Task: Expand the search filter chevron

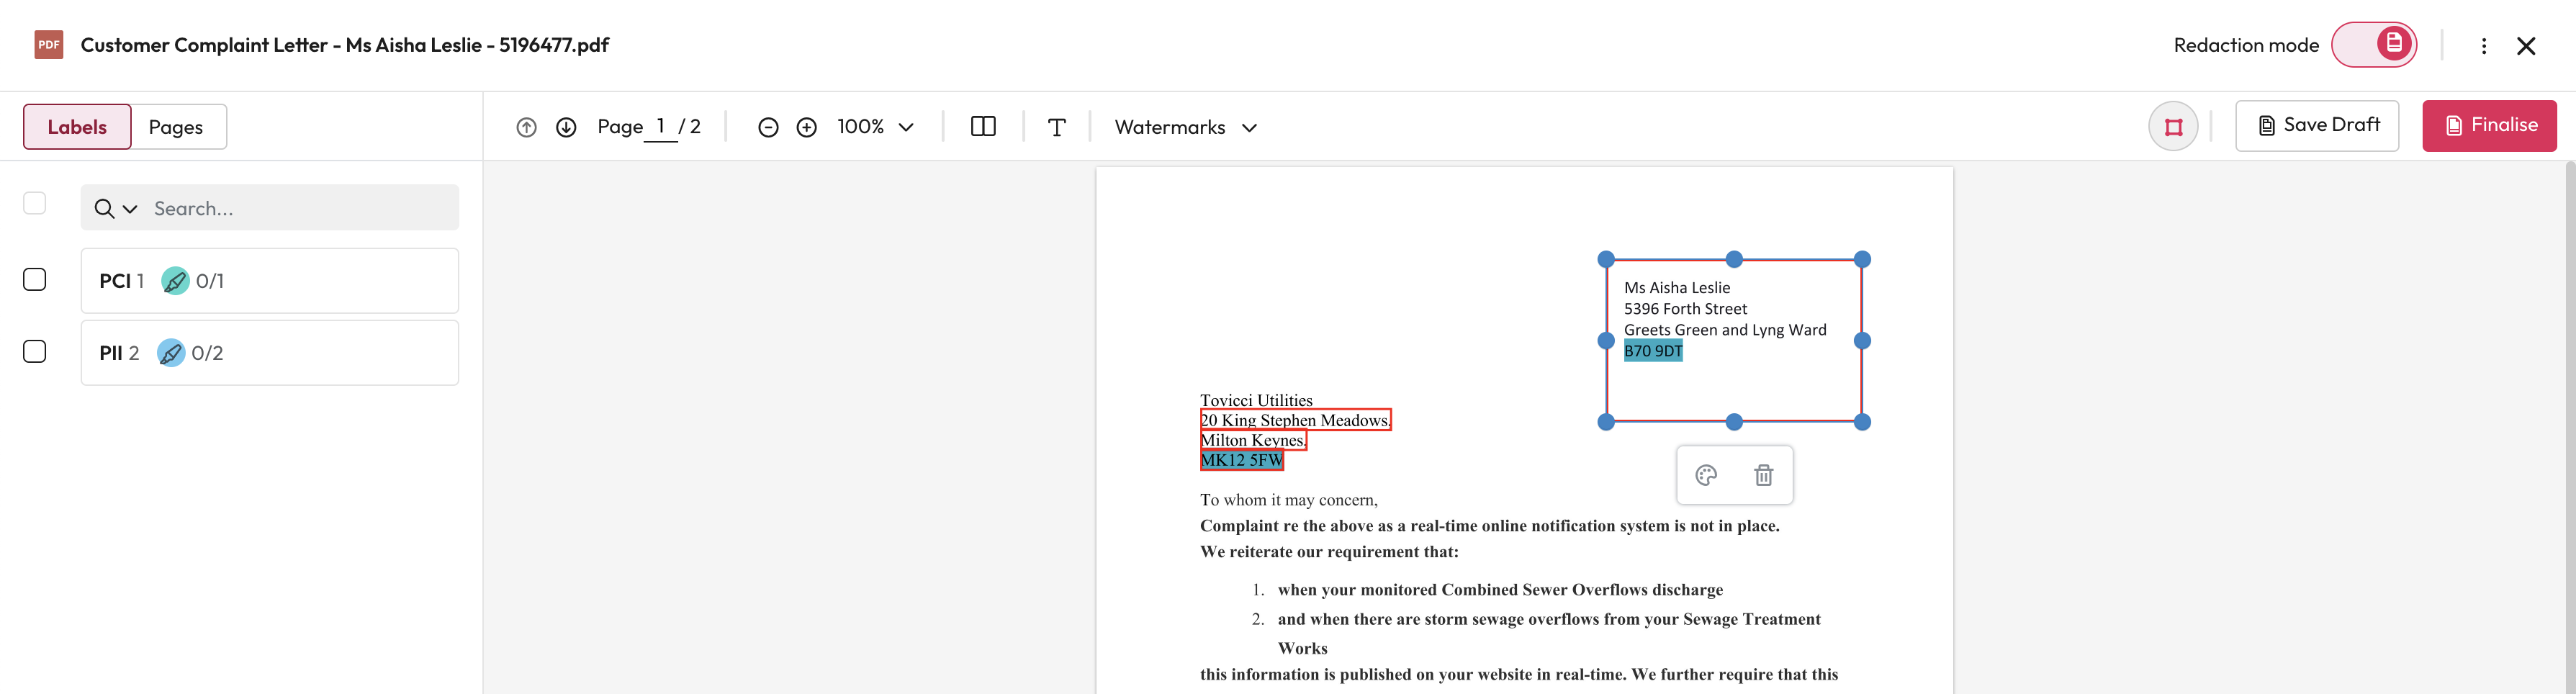Action: [x=130, y=209]
